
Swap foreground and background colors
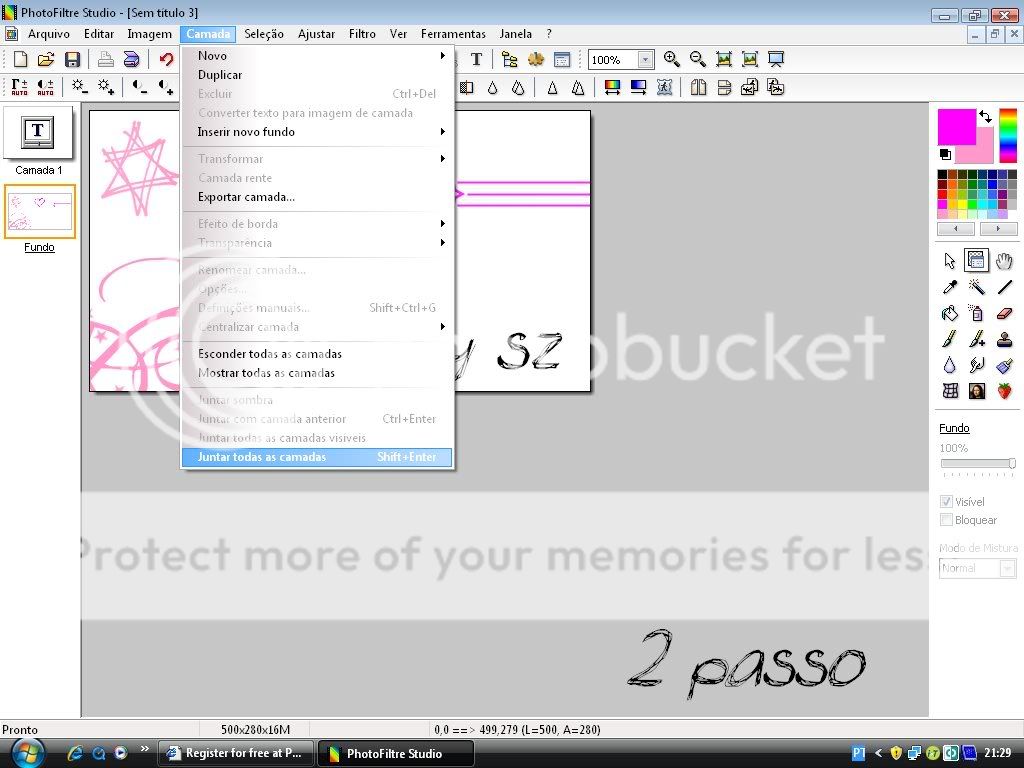[985, 117]
